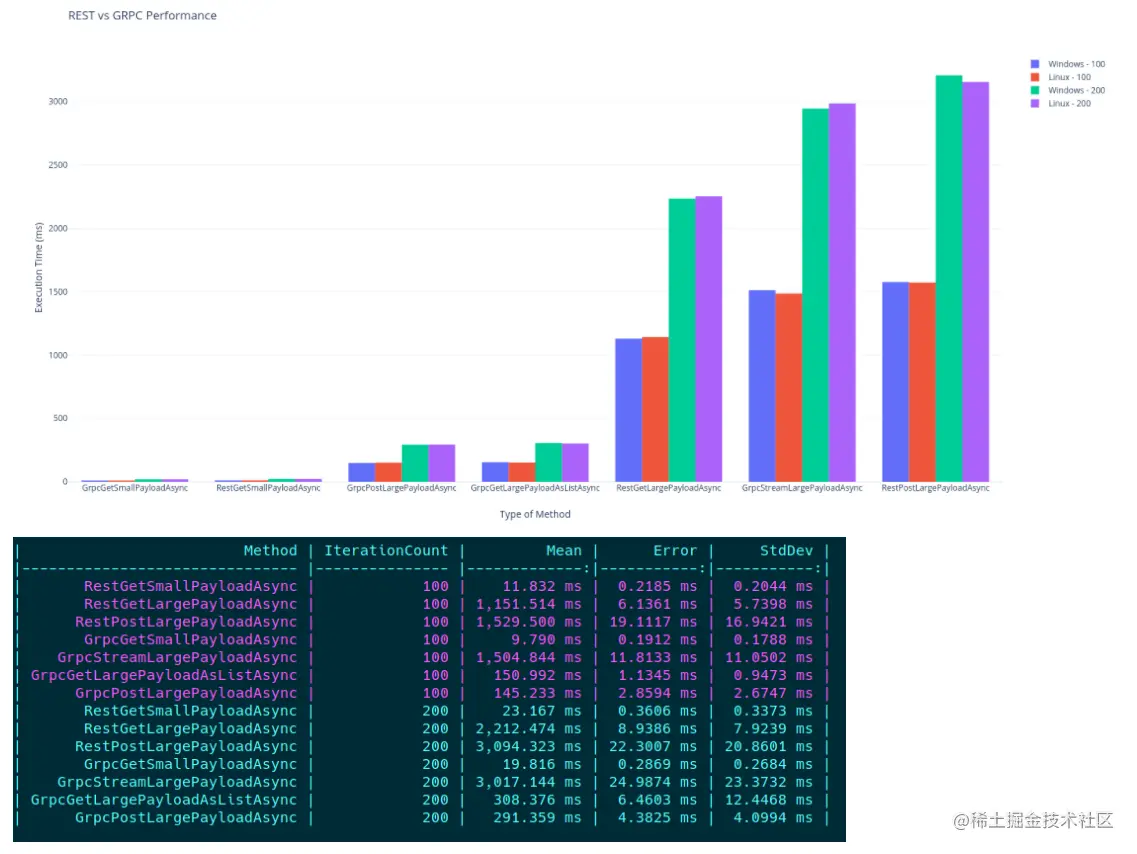Click the Windows - 100 blue legend swatch
This screenshot has height=854, width=1137.
tap(1035, 64)
